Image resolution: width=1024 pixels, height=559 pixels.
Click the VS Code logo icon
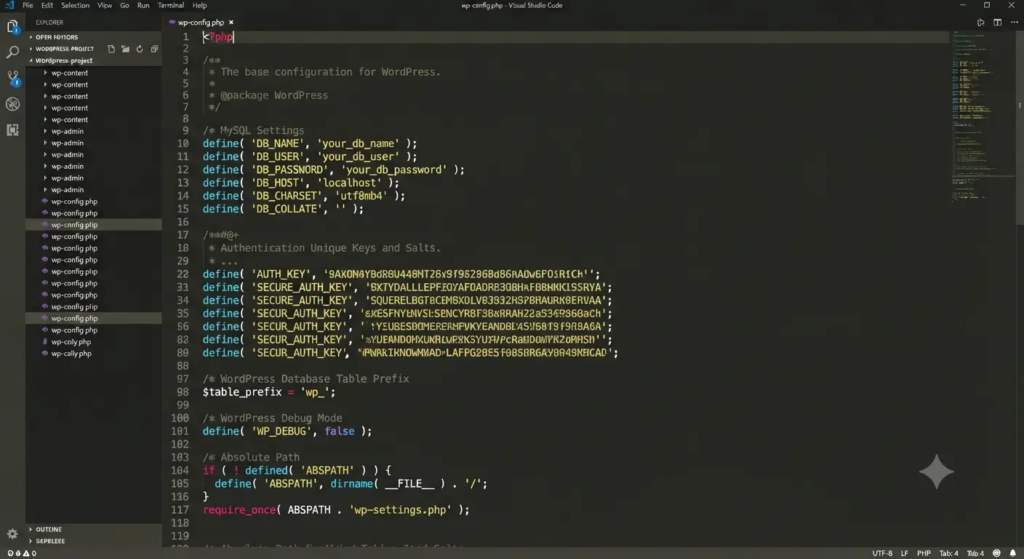(x=9, y=5)
